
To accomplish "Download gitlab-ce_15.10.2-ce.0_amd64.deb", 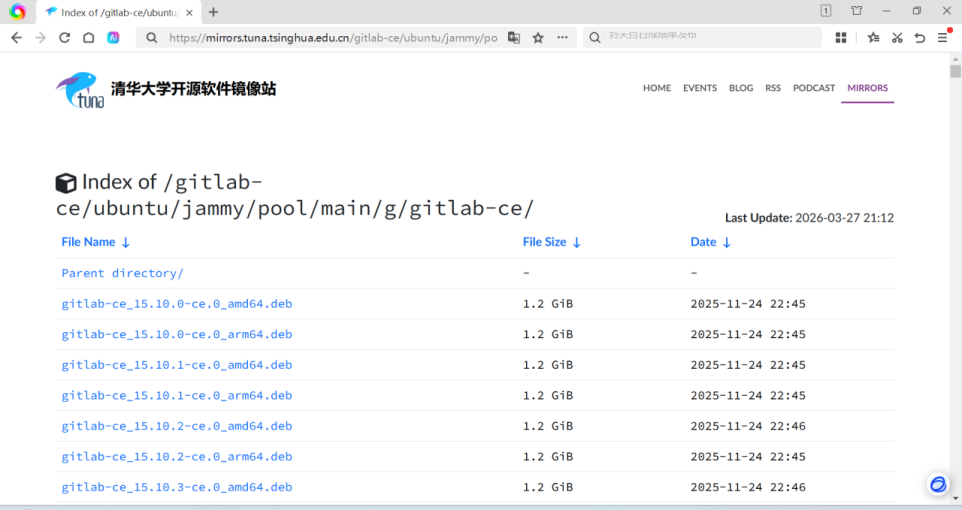I will [177, 426].
